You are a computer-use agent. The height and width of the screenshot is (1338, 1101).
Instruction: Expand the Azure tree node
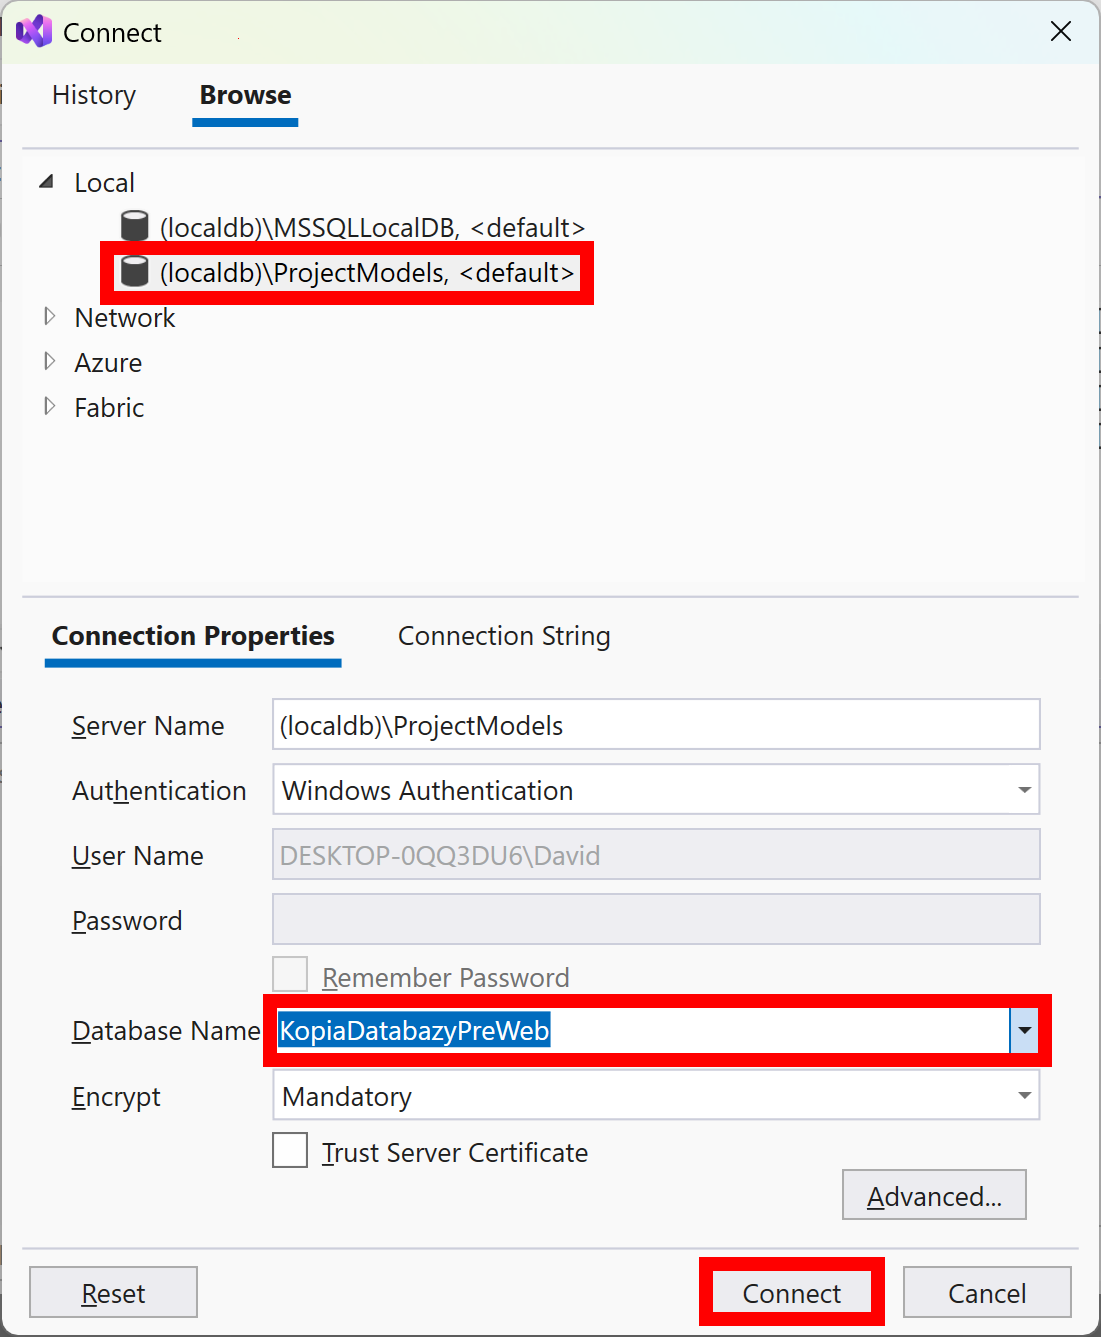(x=49, y=362)
